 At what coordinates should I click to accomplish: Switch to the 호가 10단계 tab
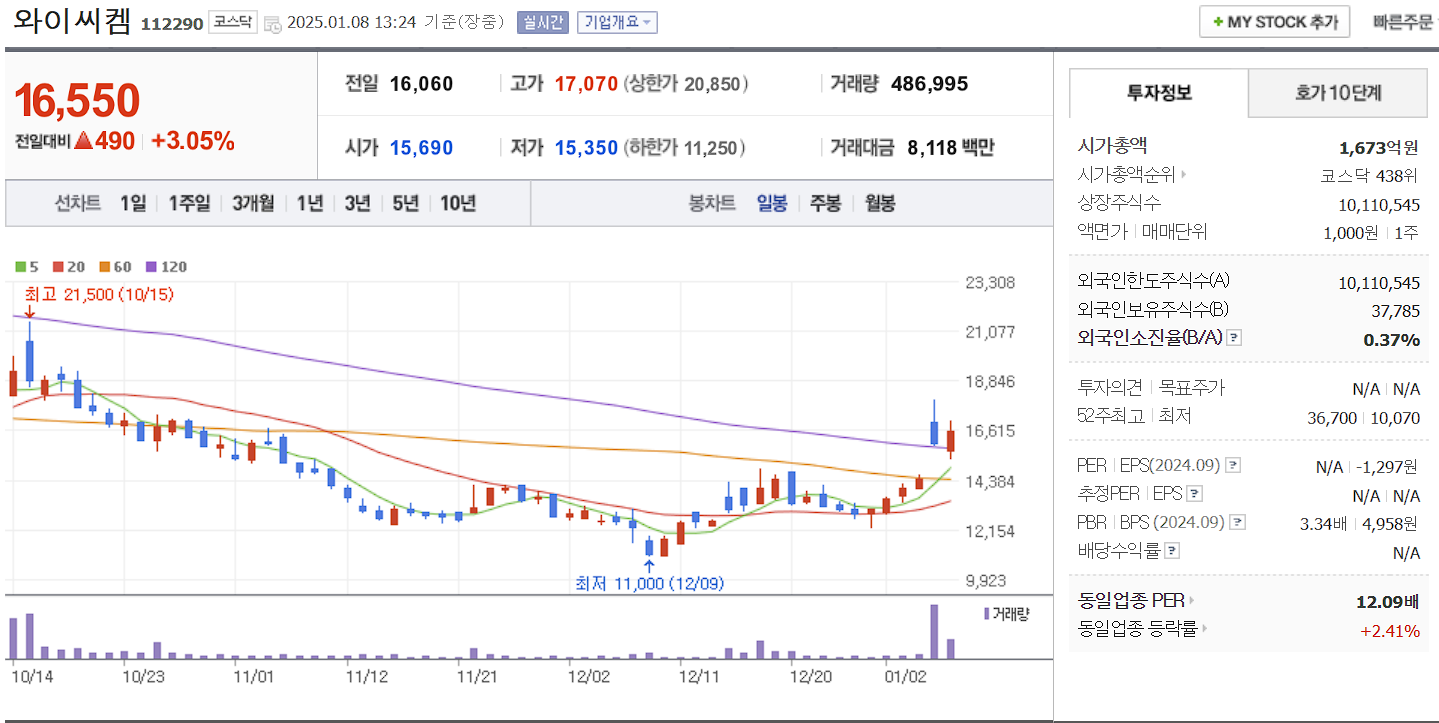[x=1337, y=92]
